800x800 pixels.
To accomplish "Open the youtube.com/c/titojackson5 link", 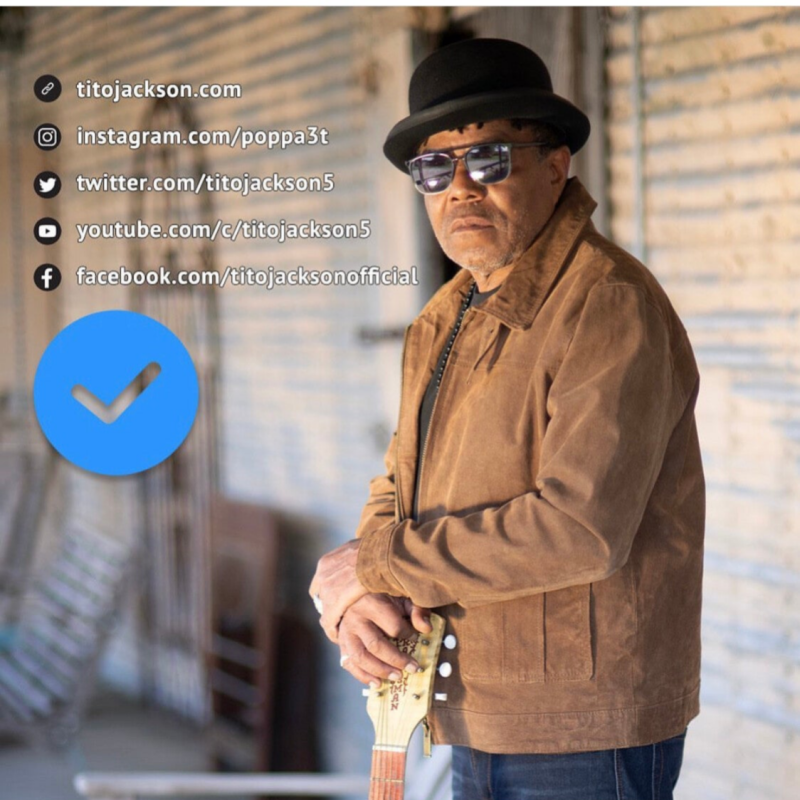I will click(223, 230).
